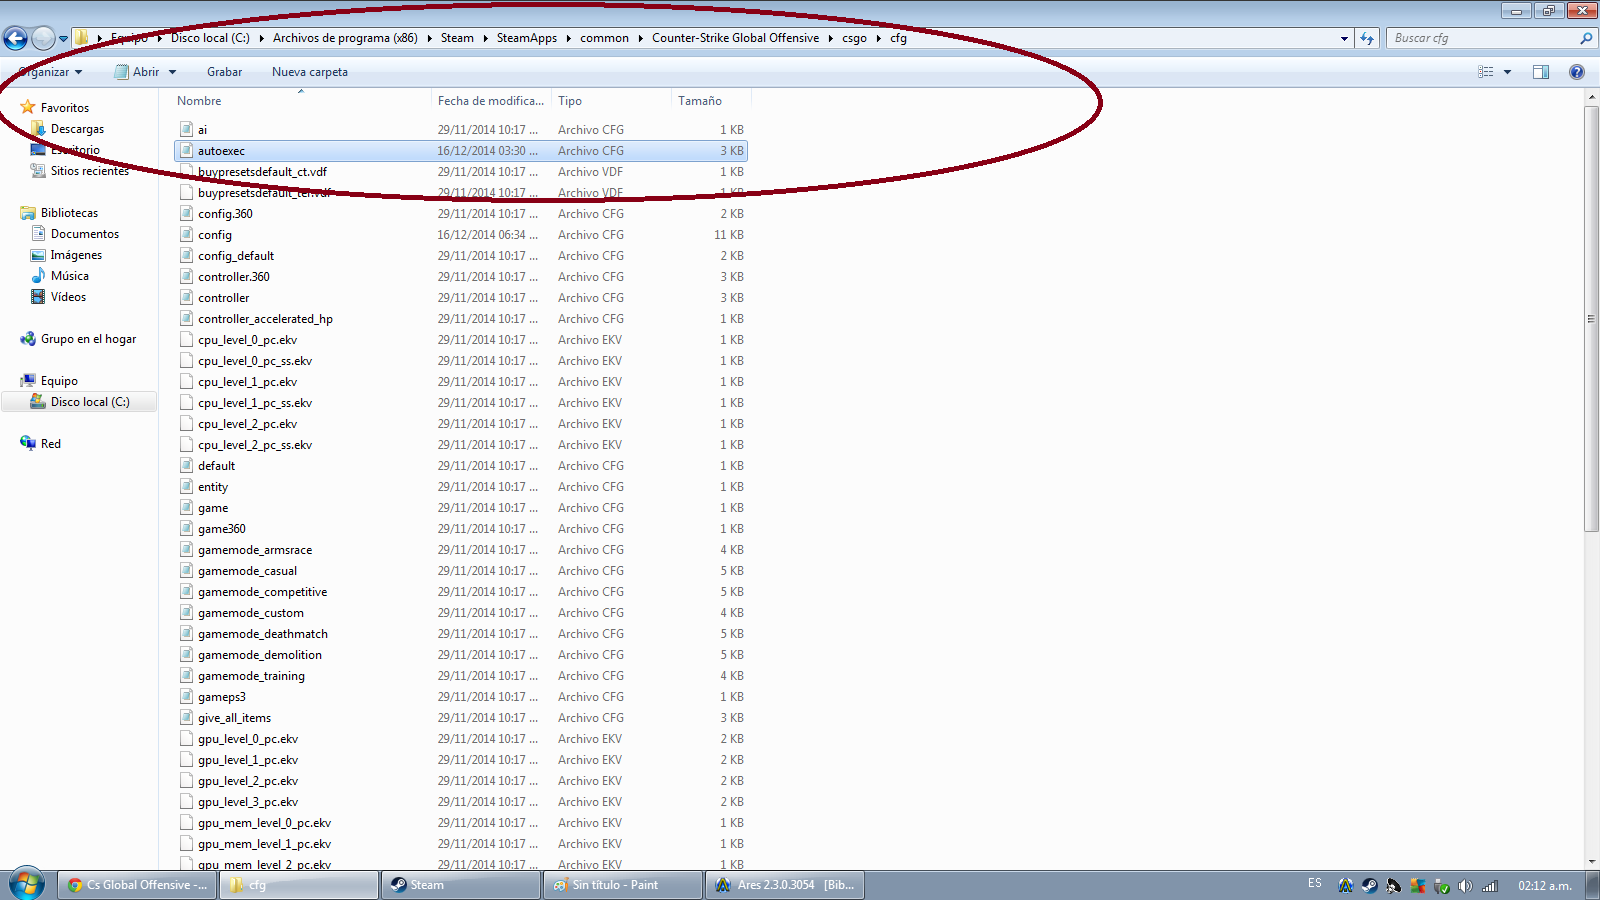The height and width of the screenshot is (900, 1600).
Task: Open the Imágenes library
Action: point(76,255)
